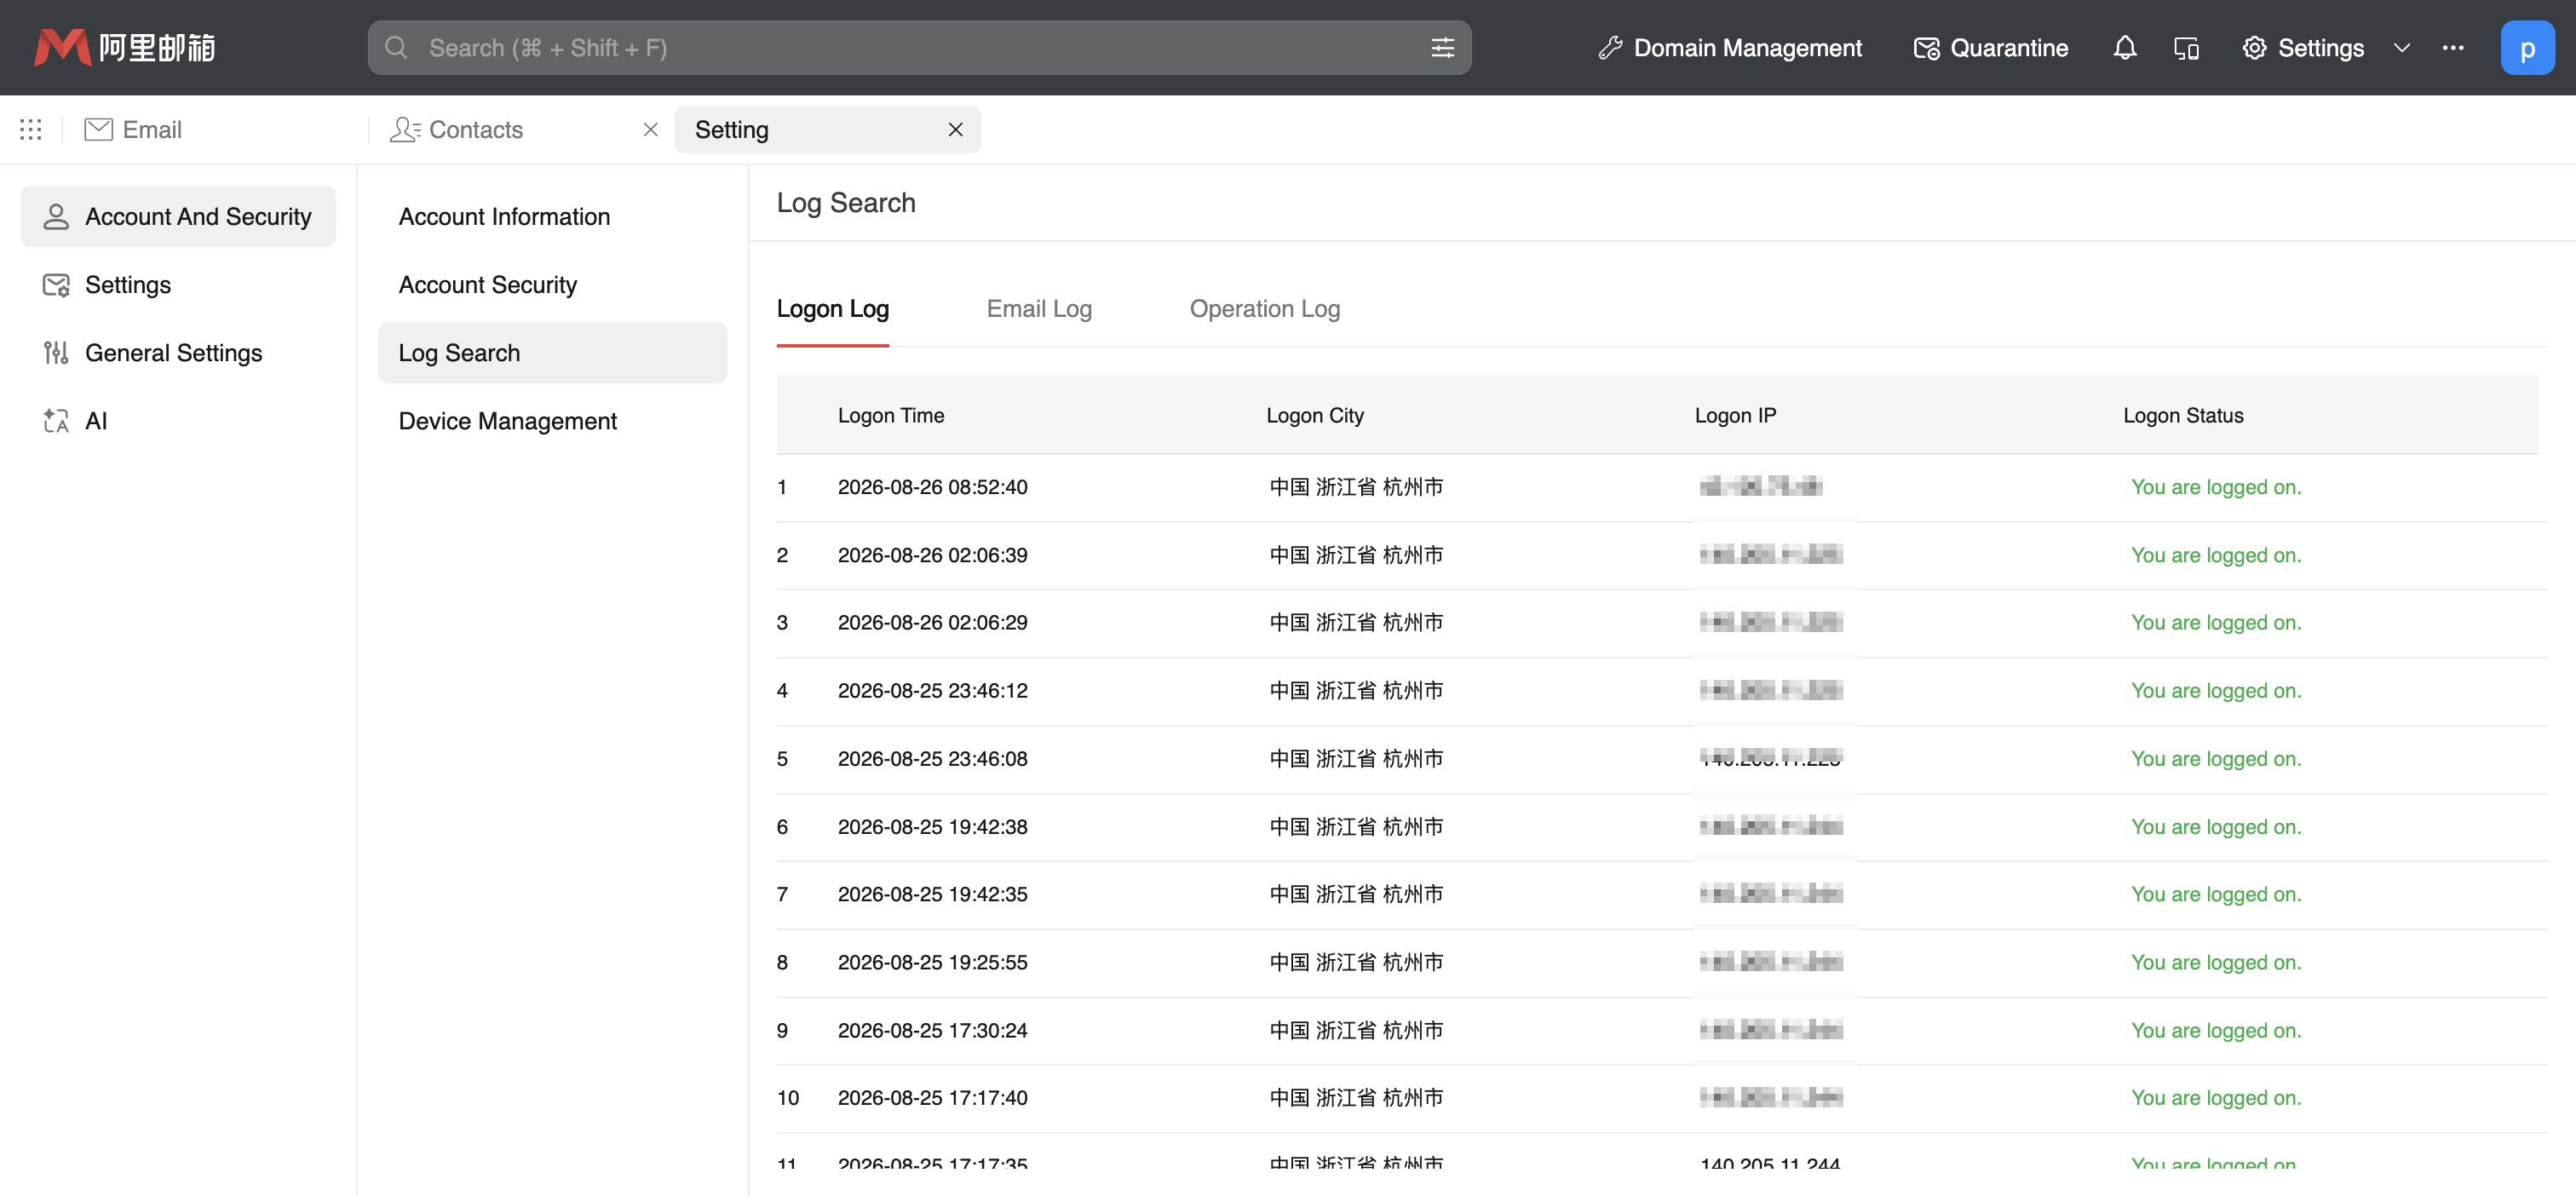Open more options ellipsis menu
The image size is (2576, 1196).
[x=2452, y=47]
